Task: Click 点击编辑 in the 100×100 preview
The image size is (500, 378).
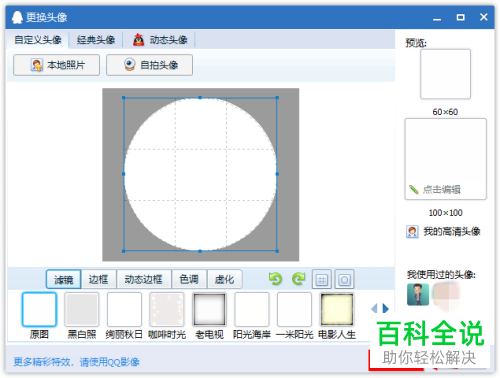Action: coord(442,189)
